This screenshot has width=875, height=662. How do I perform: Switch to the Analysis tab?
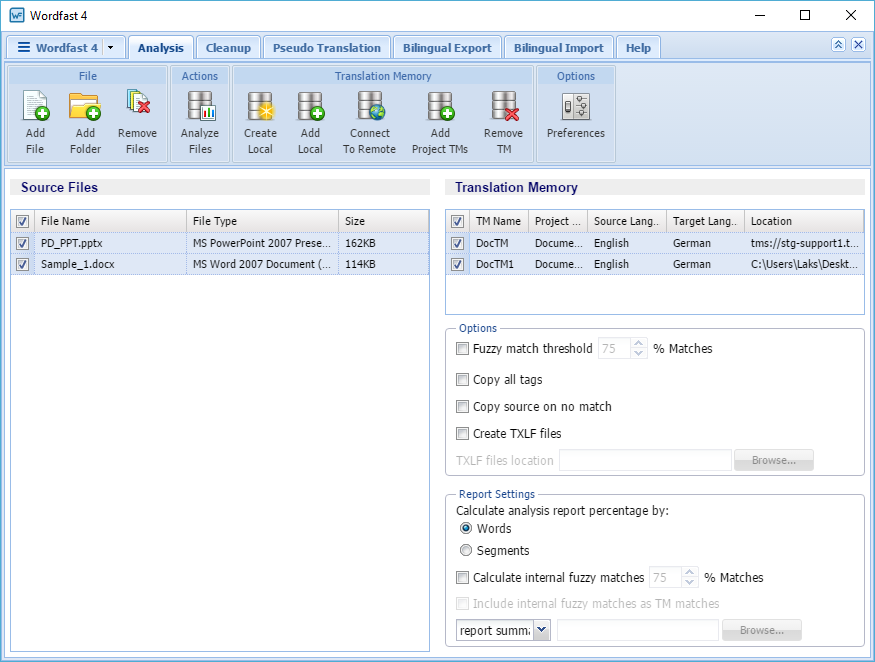161,47
